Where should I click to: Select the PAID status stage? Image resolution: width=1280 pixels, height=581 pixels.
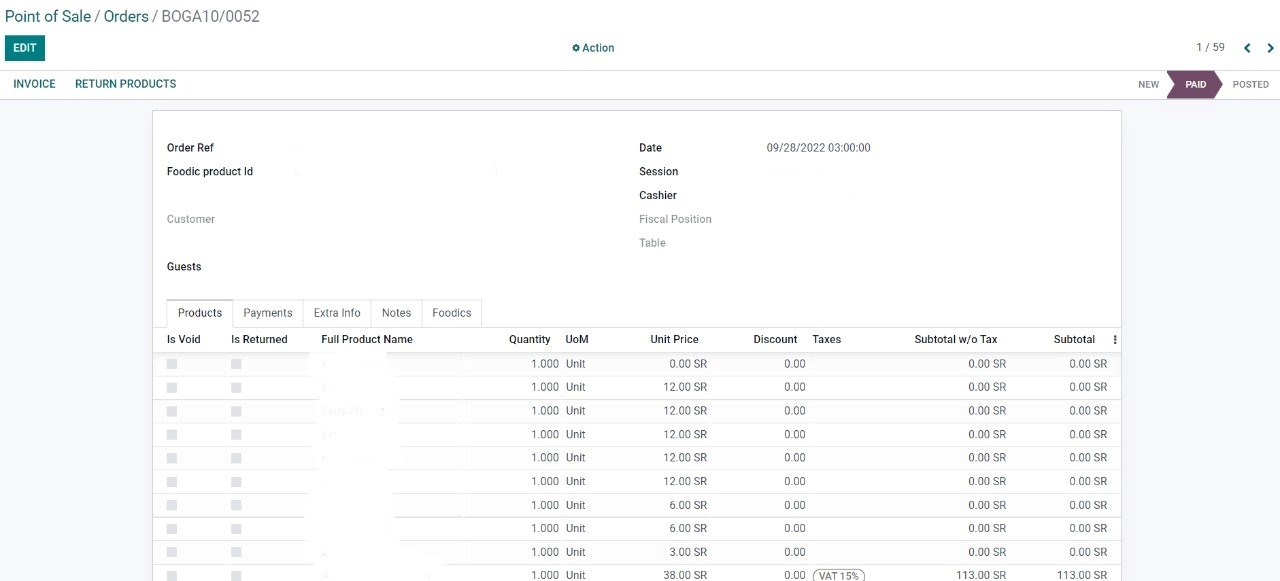pos(1195,85)
